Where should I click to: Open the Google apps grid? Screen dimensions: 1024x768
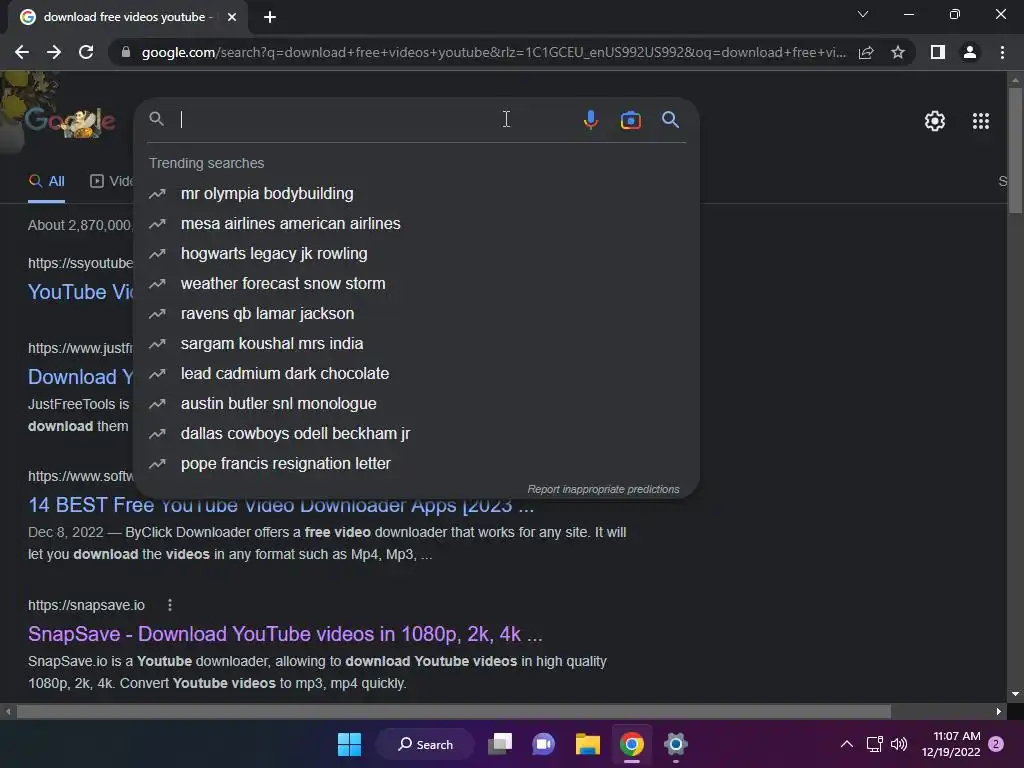point(980,121)
